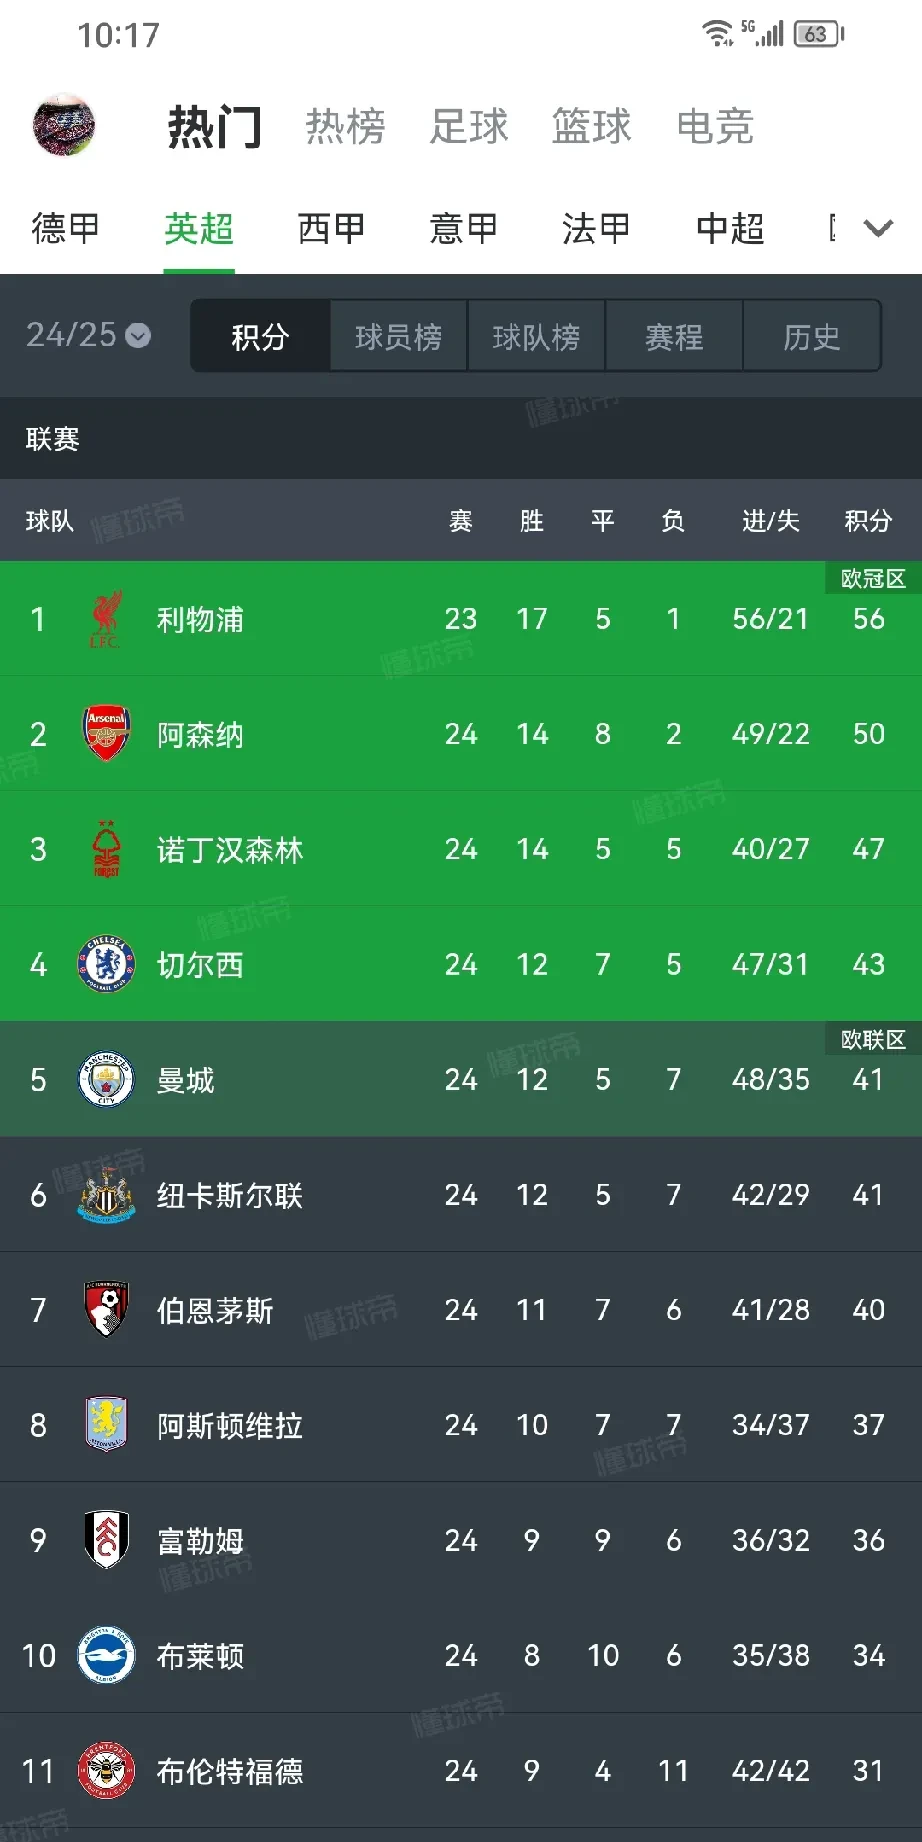The height and width of the screenshot is (1842, 922).
Task: Open the user profile avatar
Action: [64, 126]
